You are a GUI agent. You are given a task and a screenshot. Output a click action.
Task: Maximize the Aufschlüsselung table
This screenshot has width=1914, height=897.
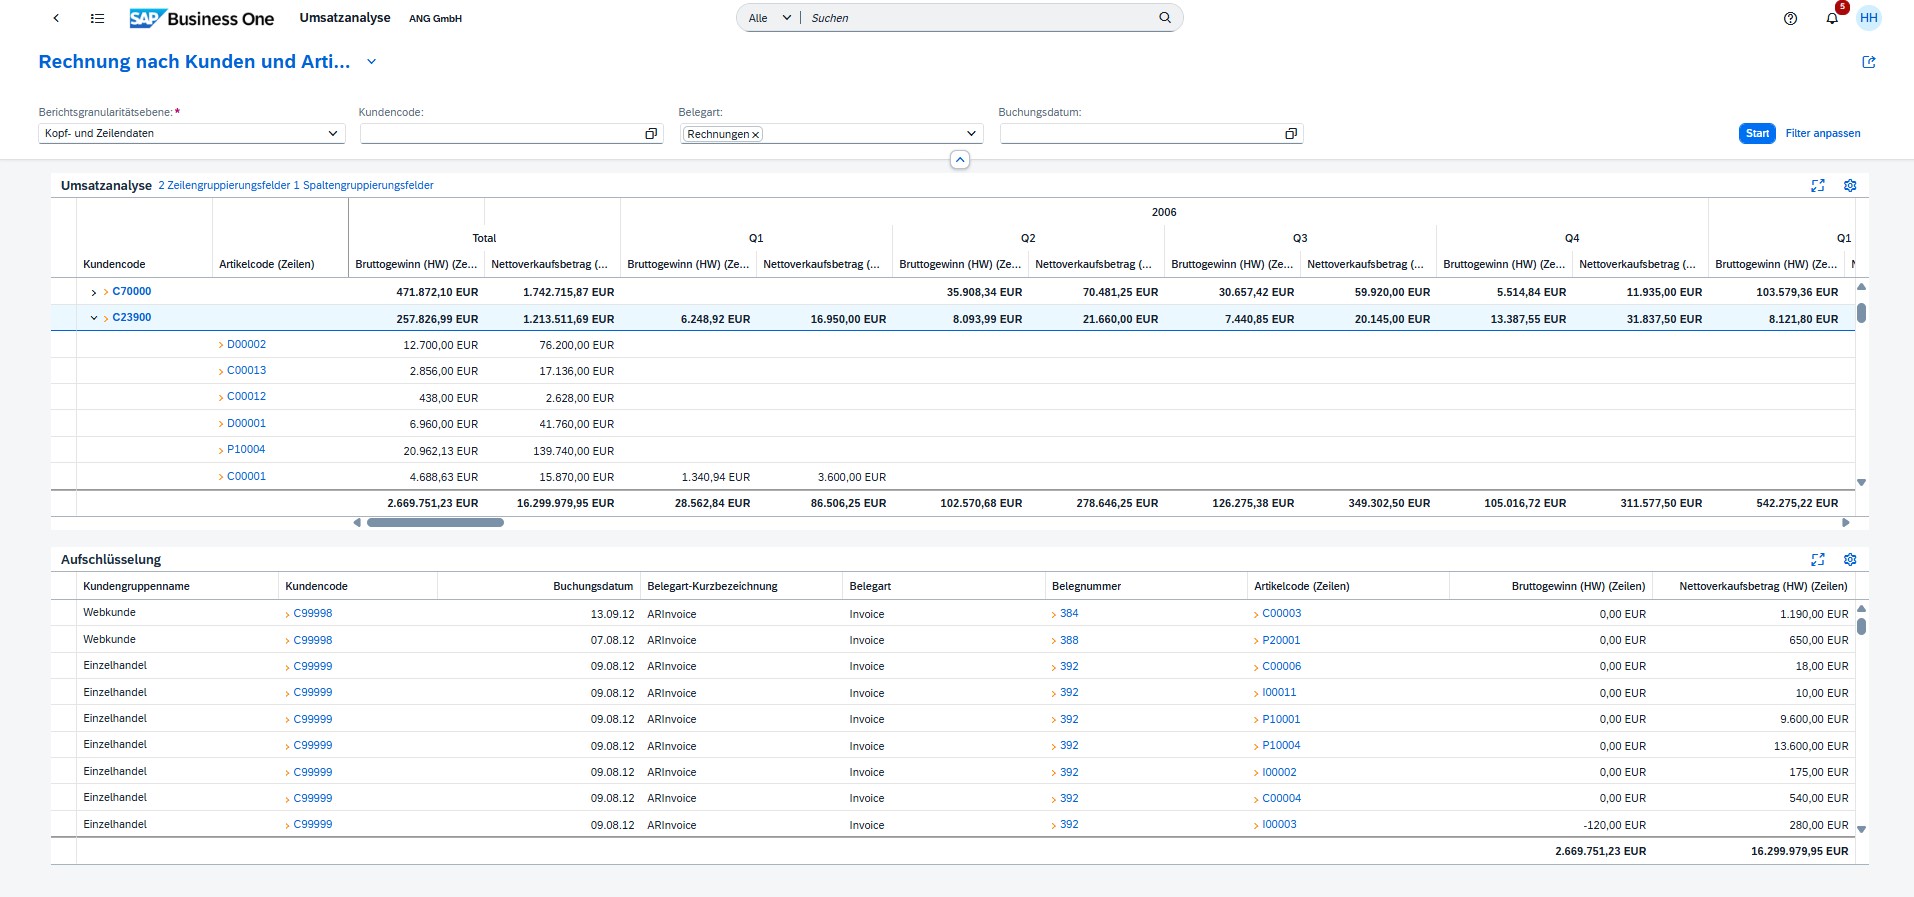[1818, 559]
